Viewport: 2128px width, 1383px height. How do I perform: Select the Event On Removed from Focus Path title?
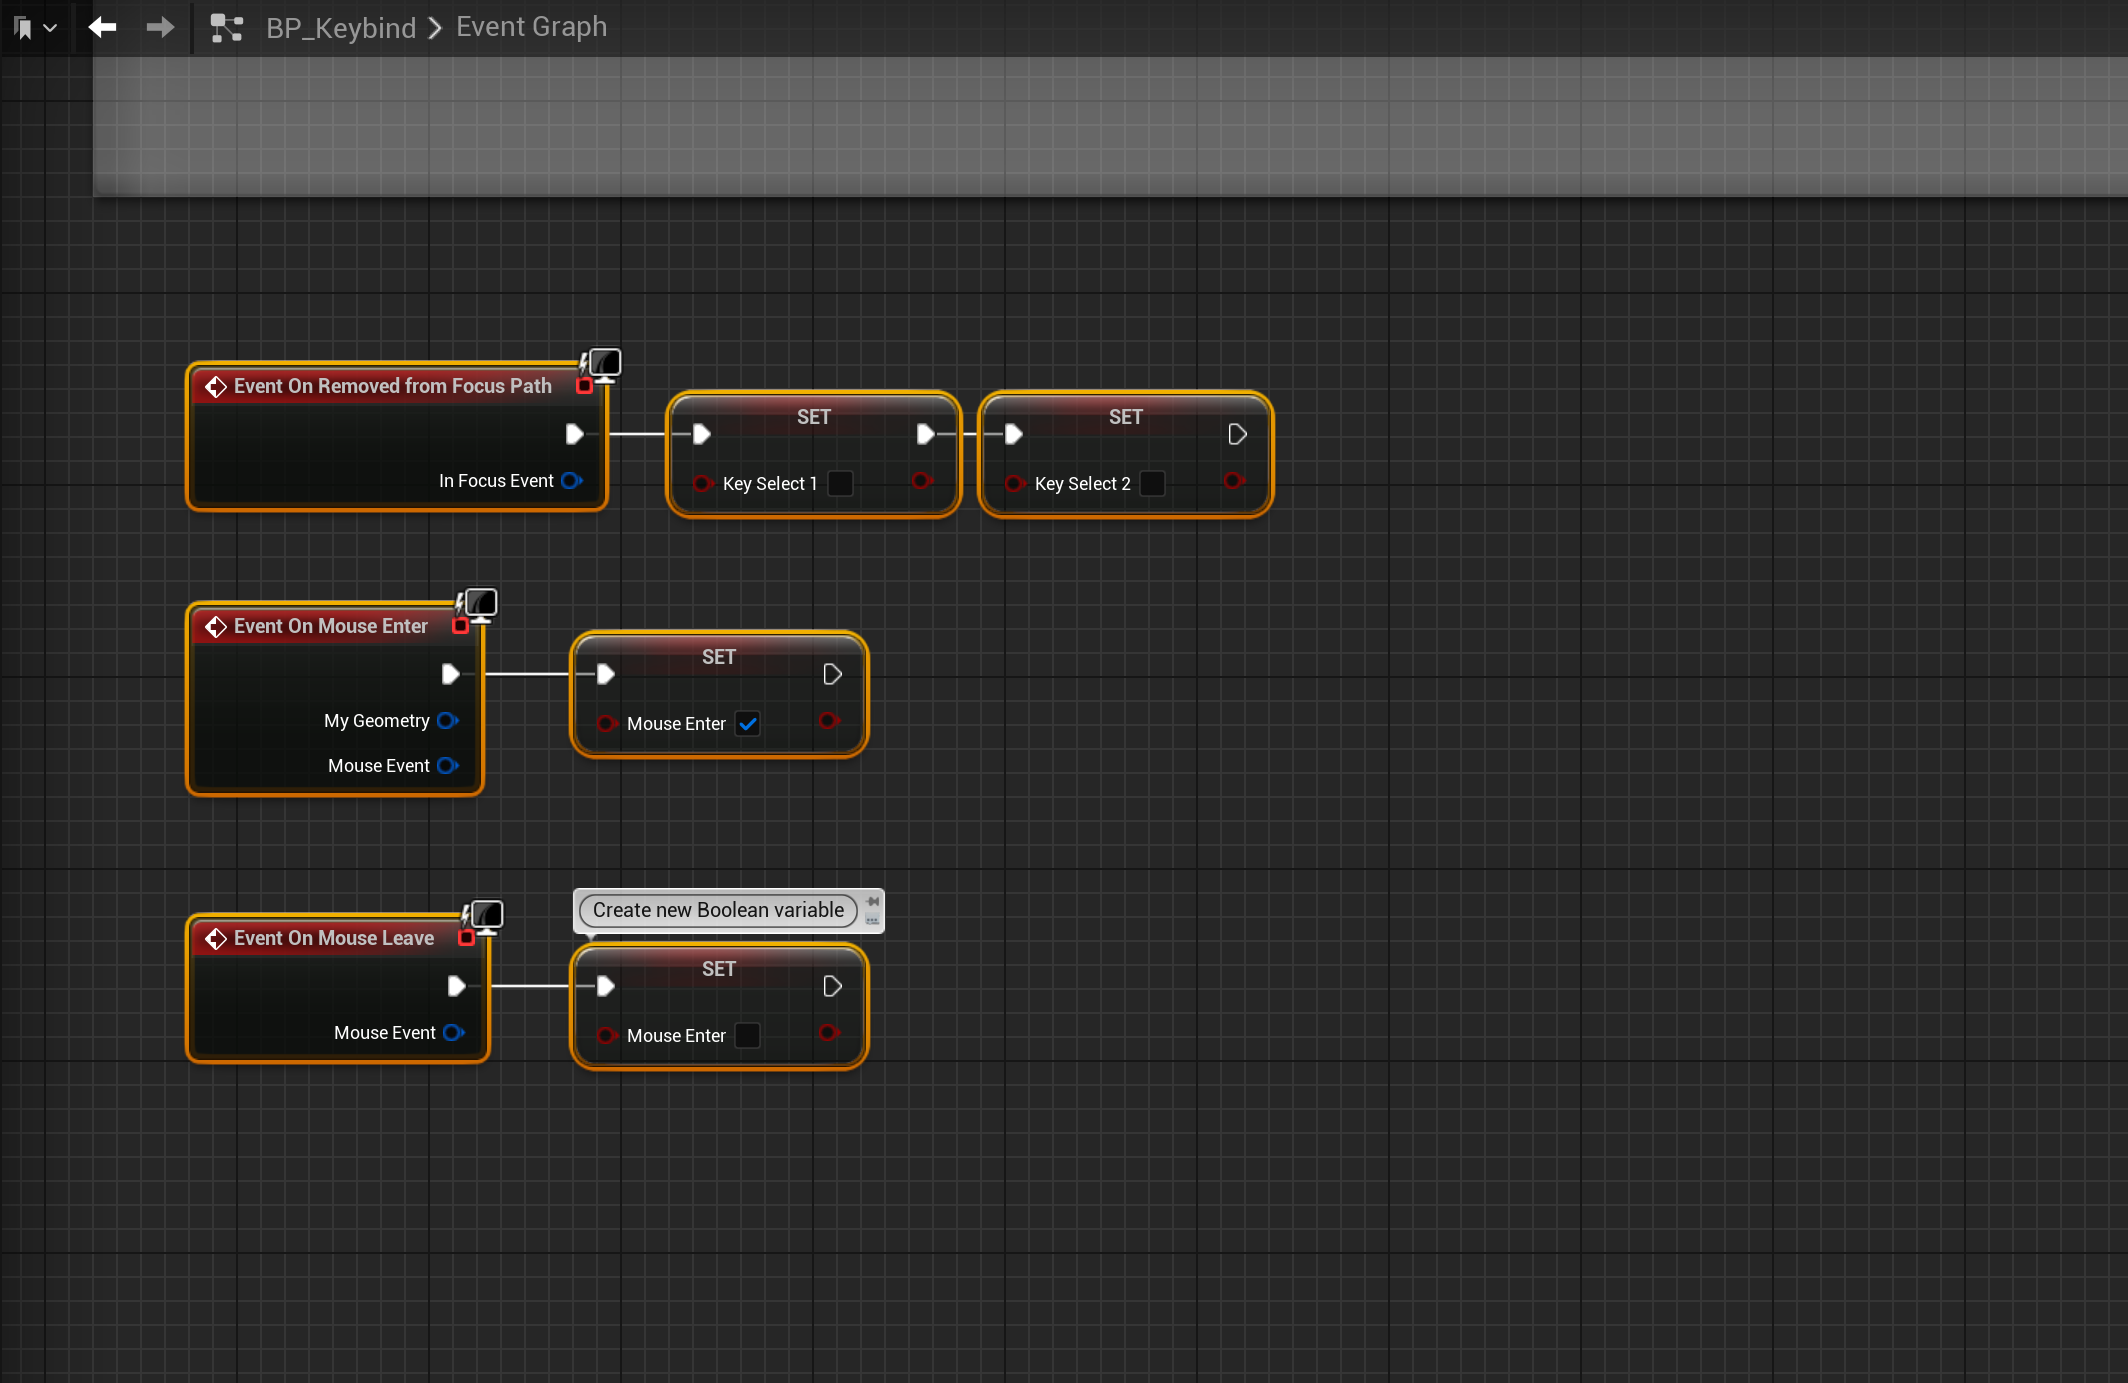pyautogui.click(x=392, y=386)
